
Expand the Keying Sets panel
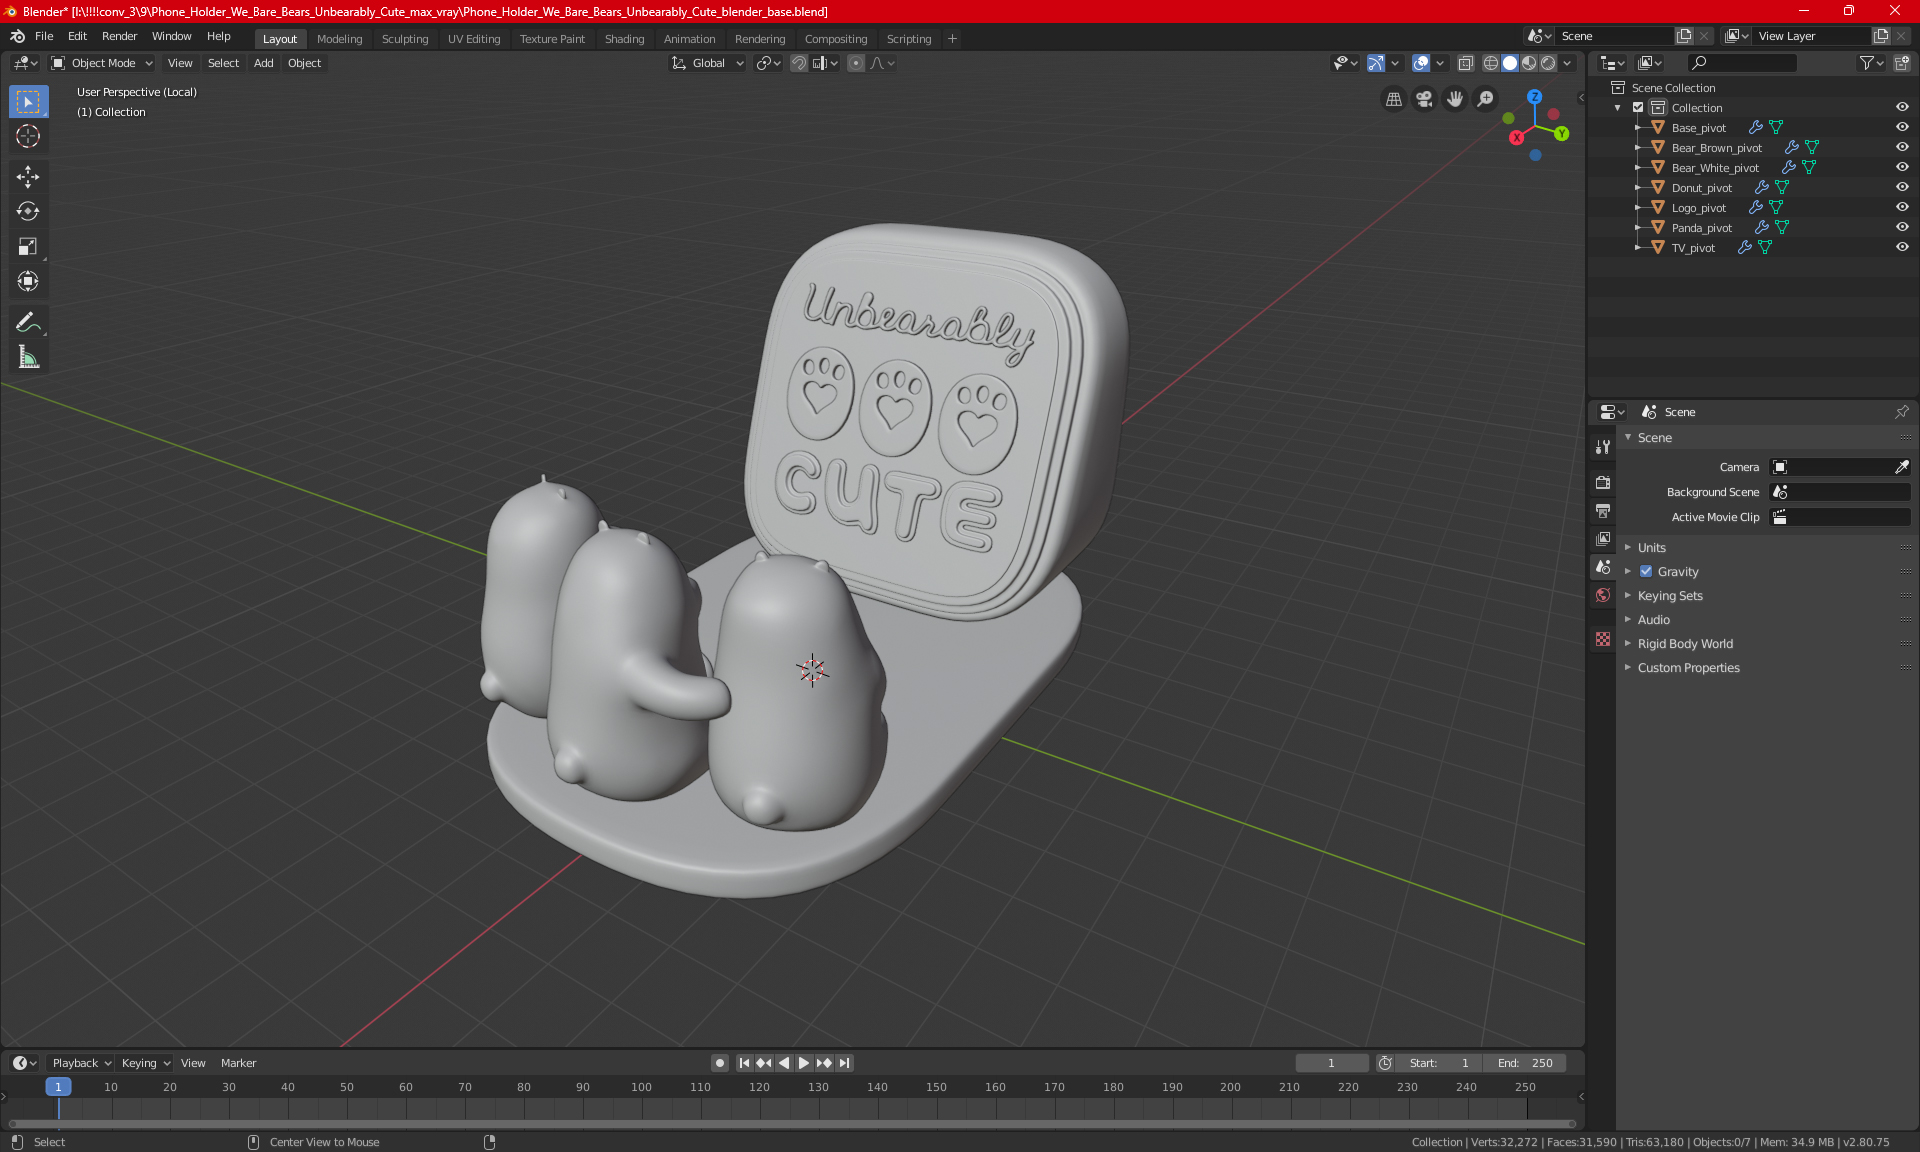click(1669, 596)
